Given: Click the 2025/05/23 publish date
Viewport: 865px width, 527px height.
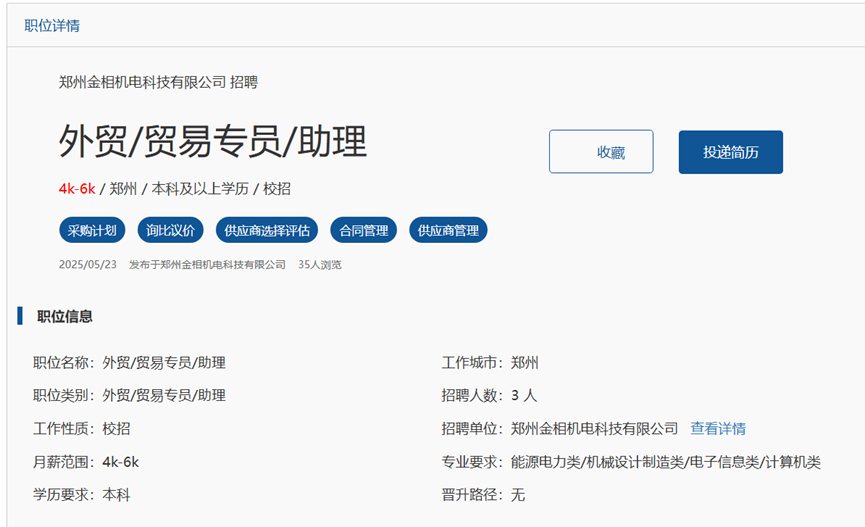Looking at the screenshot, I should pos(88,265).
